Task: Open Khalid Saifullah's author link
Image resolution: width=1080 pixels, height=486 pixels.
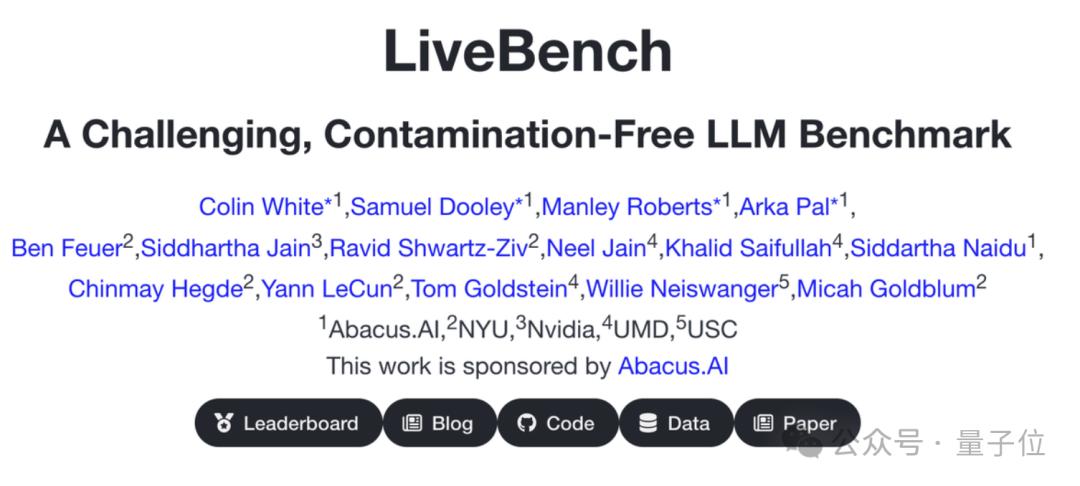Action: 749,248
